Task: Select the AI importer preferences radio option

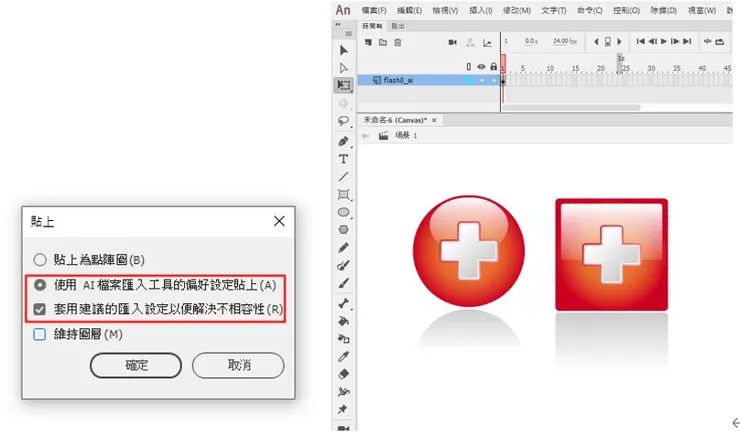Action: (40, 285)
